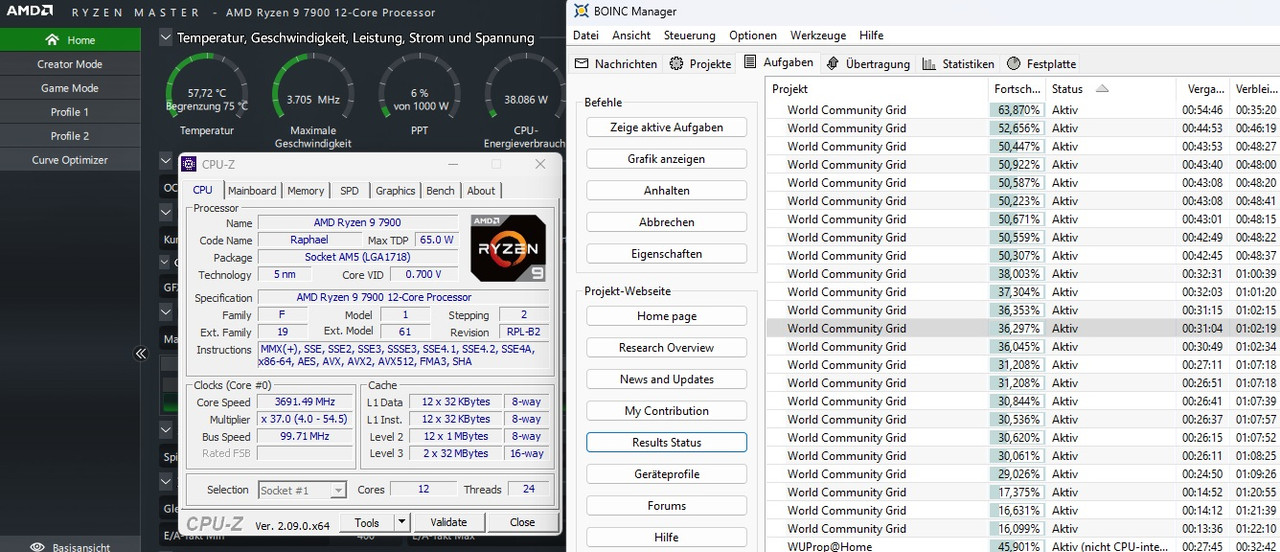Click the My Contribution button
1280x552 pixels.
[x=666, y=411]
